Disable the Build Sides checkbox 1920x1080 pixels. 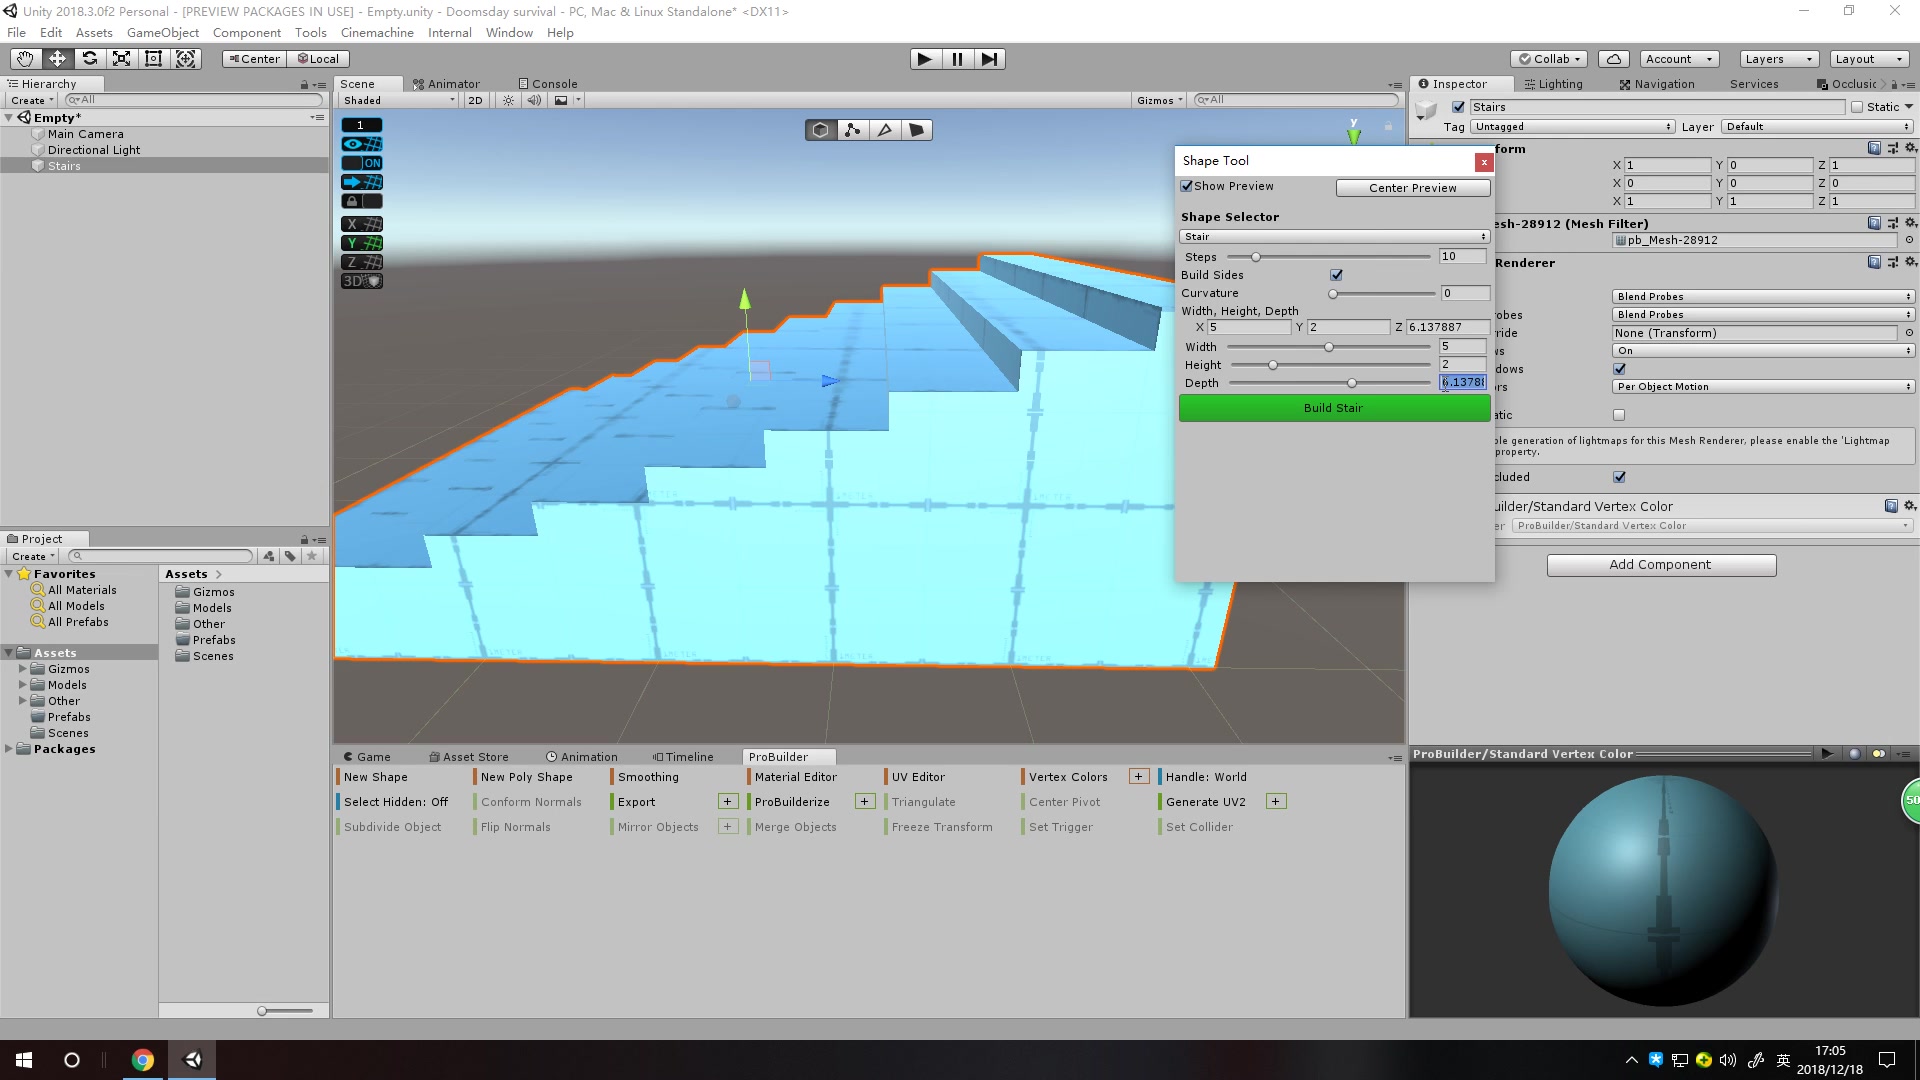1337,274
